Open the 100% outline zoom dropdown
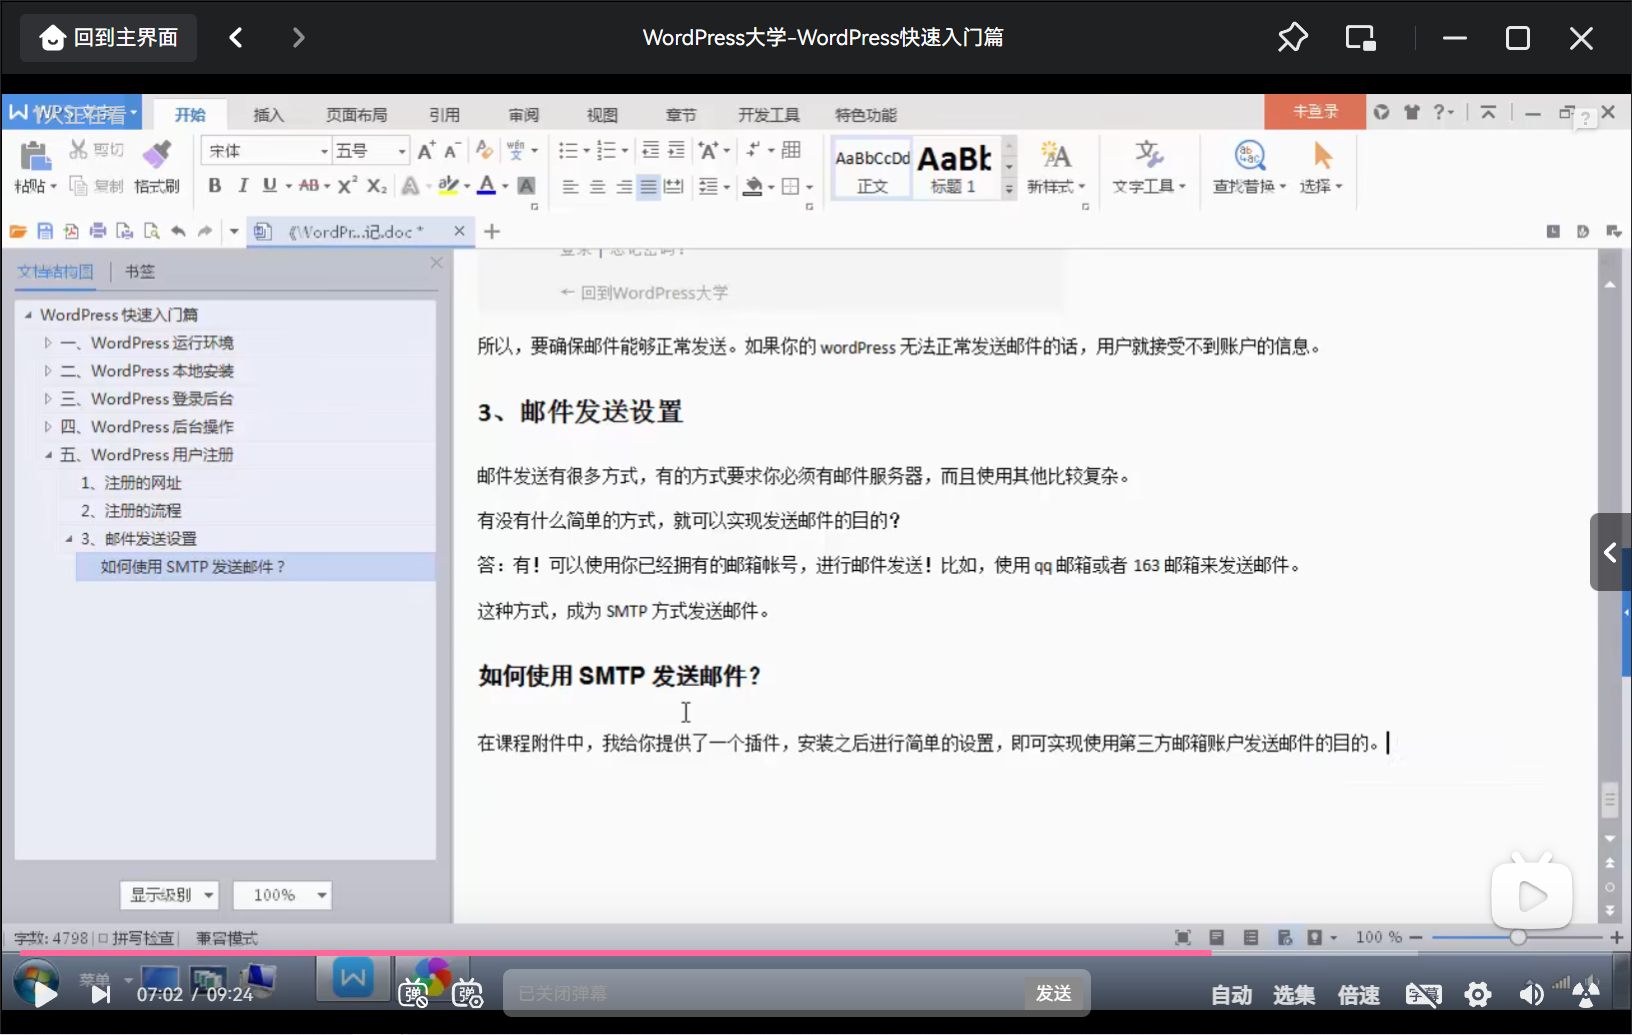Image resolution: width=1632 pixels, height=1035 pixels. (x=282, y=895)
